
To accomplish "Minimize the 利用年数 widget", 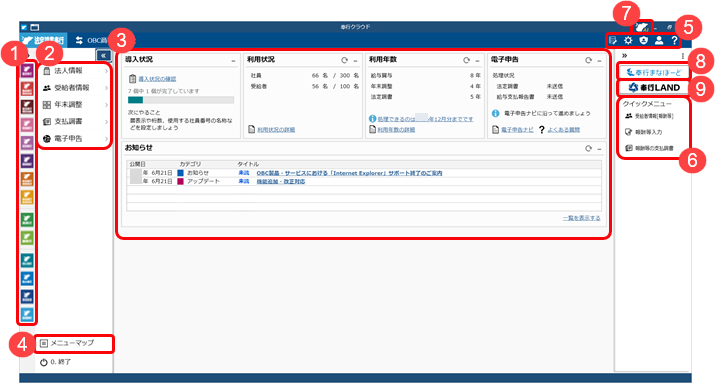I will point(478,61).
